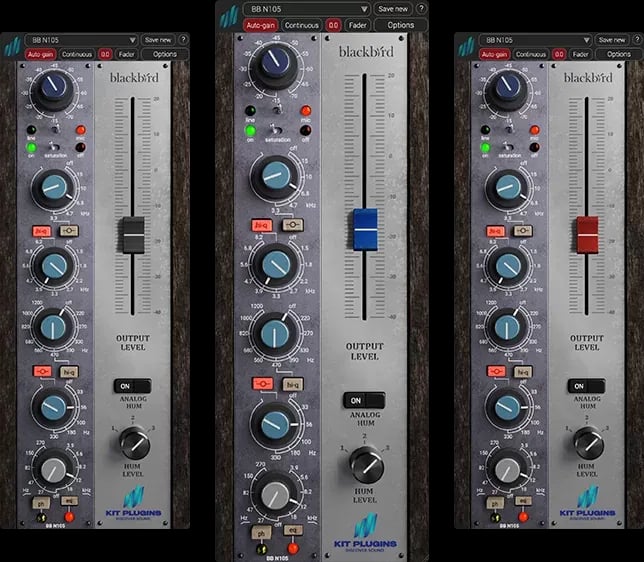Click the high shelf kHz knob on blue-fader plugin

tap(276, 176)
